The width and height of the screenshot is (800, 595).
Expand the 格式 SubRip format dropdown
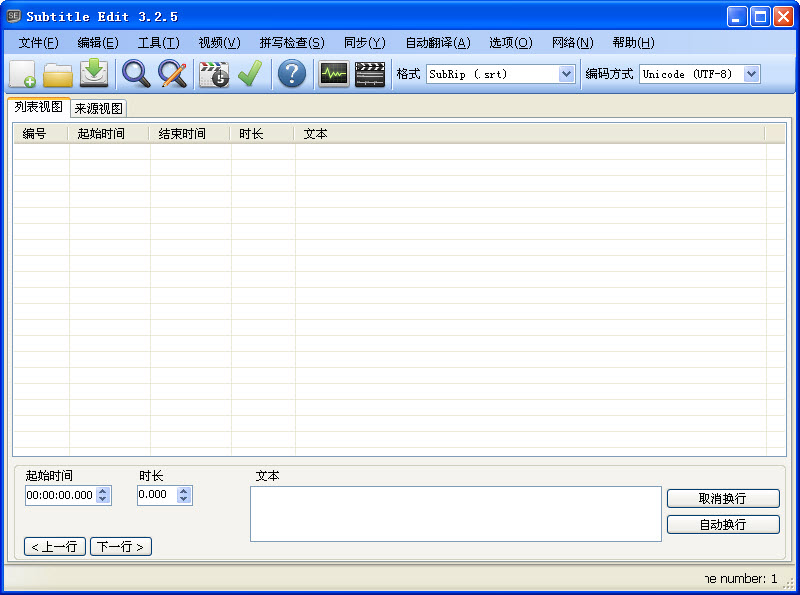pyautogui.click(x=566, y=74)
